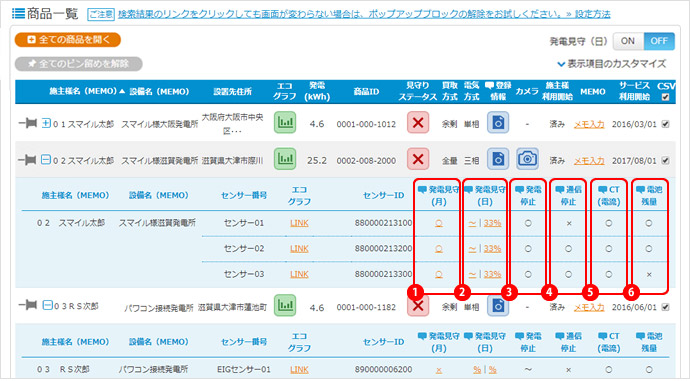Click 発電停止 header in first sensor table
690x381 pixels.
pos(528,196)
